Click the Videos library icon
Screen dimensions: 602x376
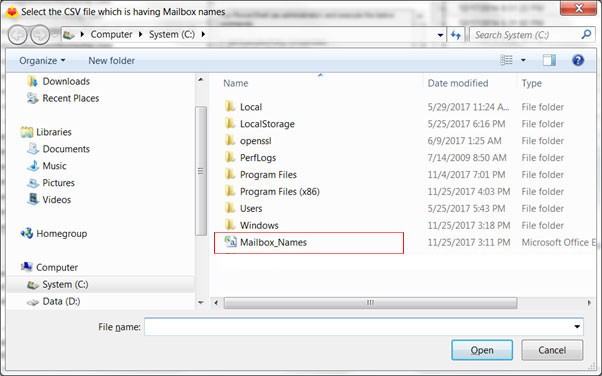(x=33, y=199)
